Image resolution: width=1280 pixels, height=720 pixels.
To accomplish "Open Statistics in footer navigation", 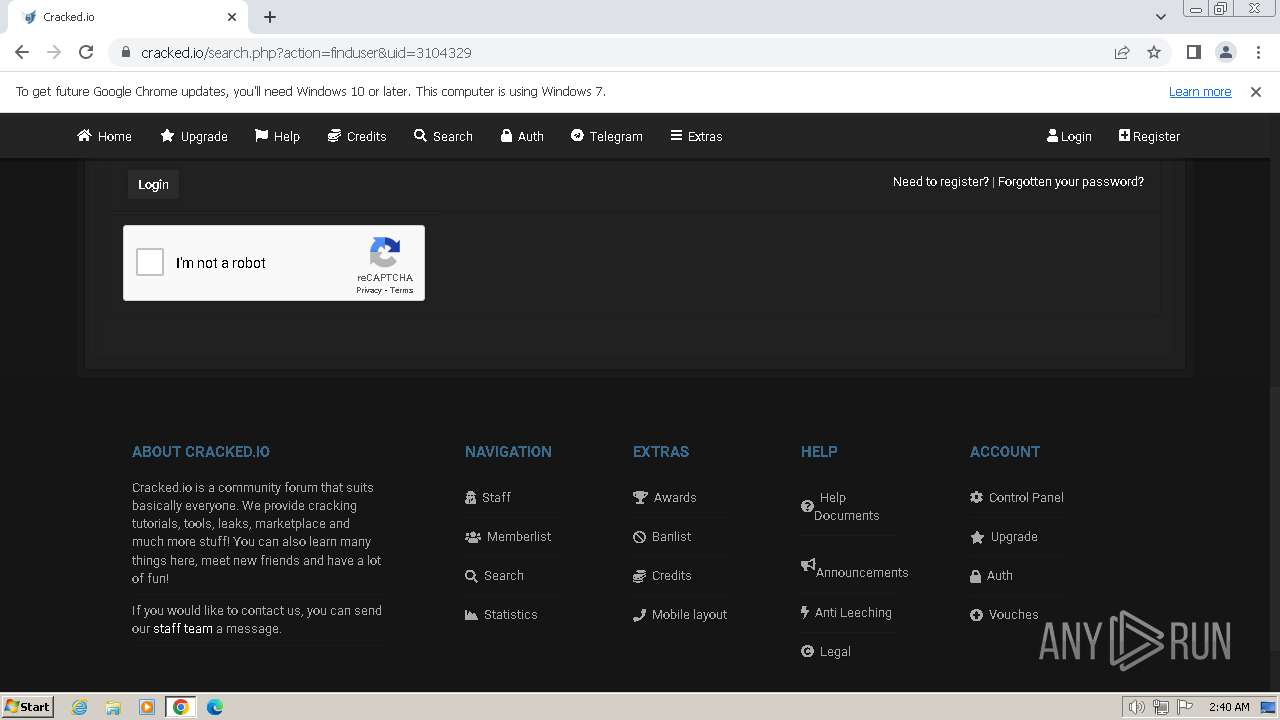I will [x=501, y=614].
